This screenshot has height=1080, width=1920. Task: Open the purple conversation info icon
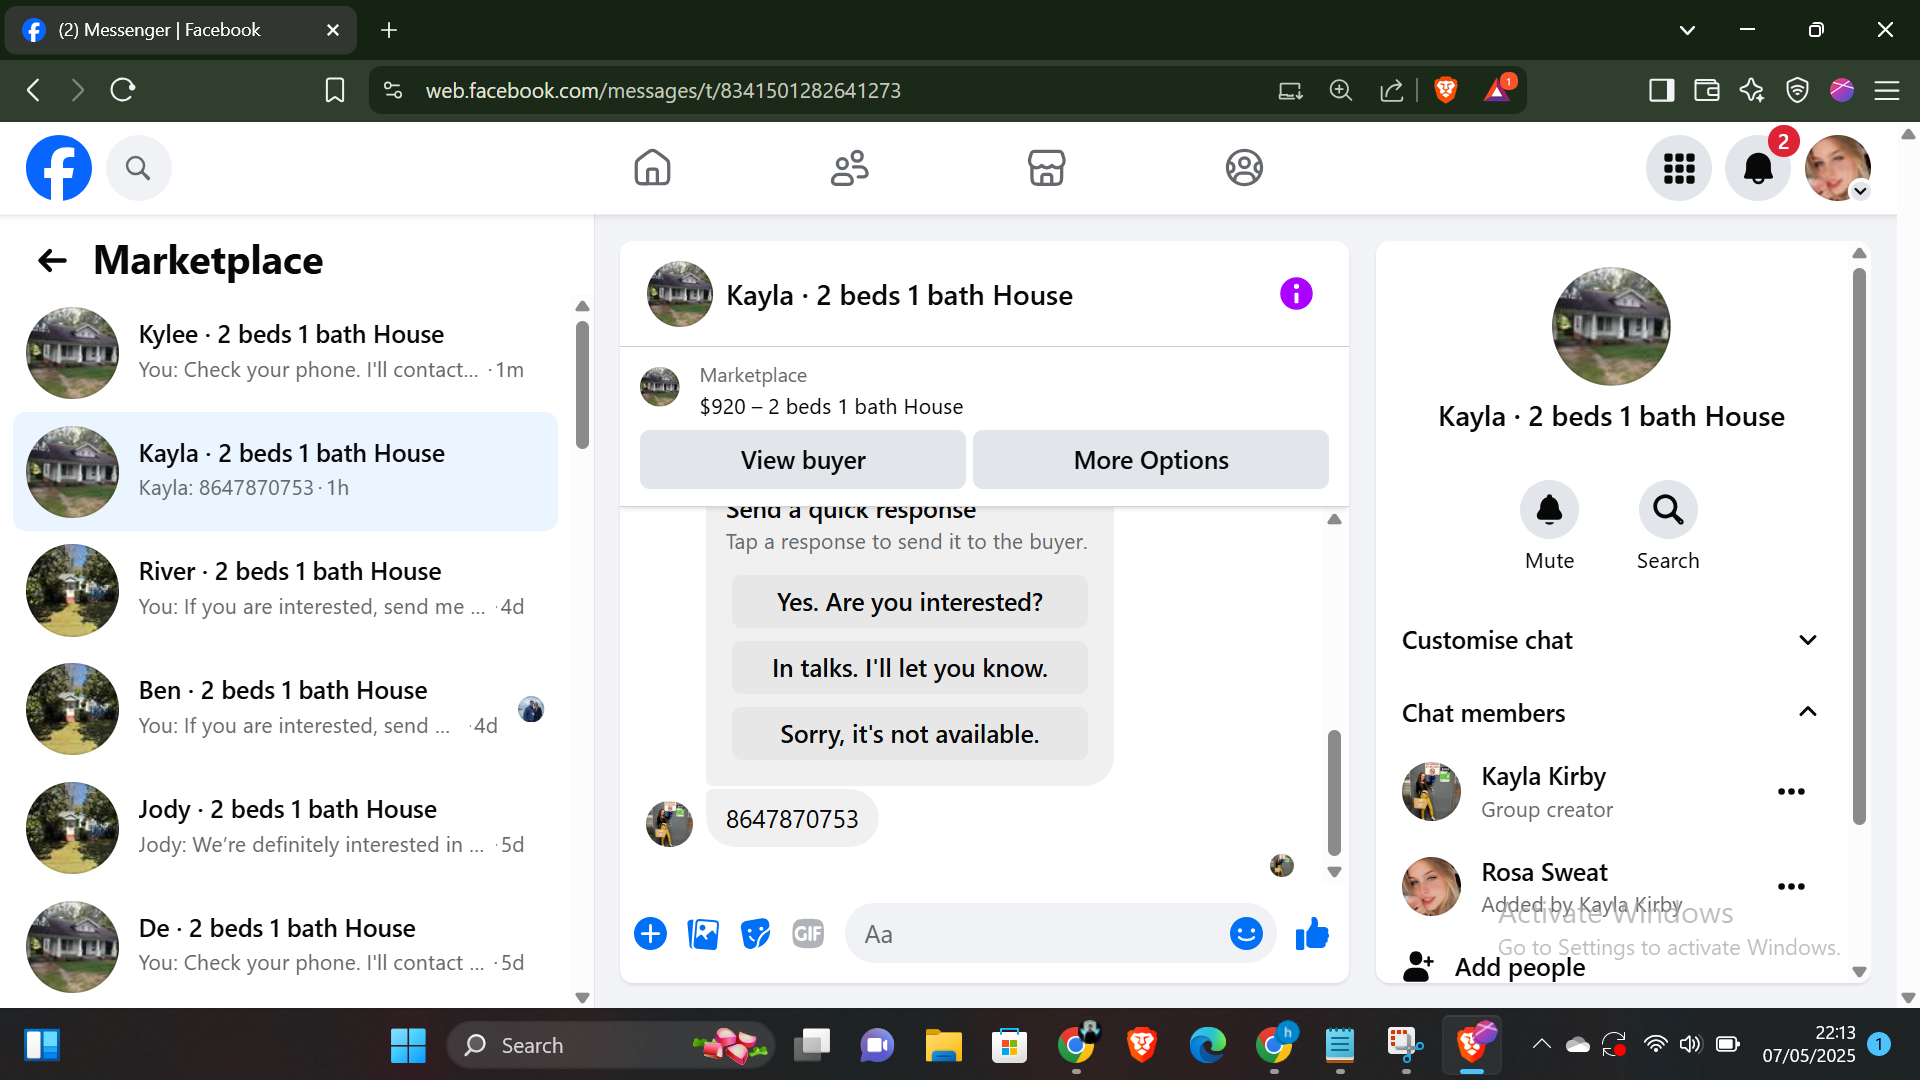pyautogui.click(x=1296, y=294)
